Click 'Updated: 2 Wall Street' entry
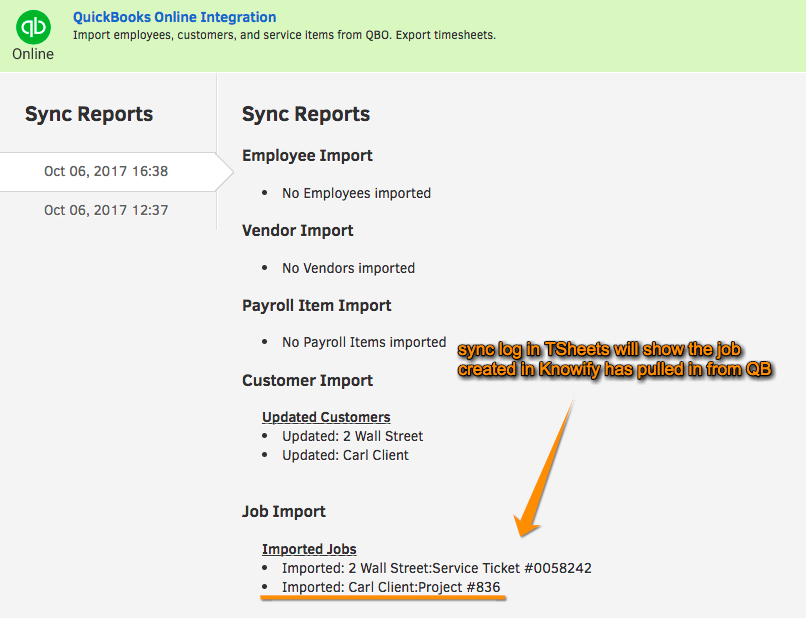Screen dimensions: 806x618 (x=352, y=437)
